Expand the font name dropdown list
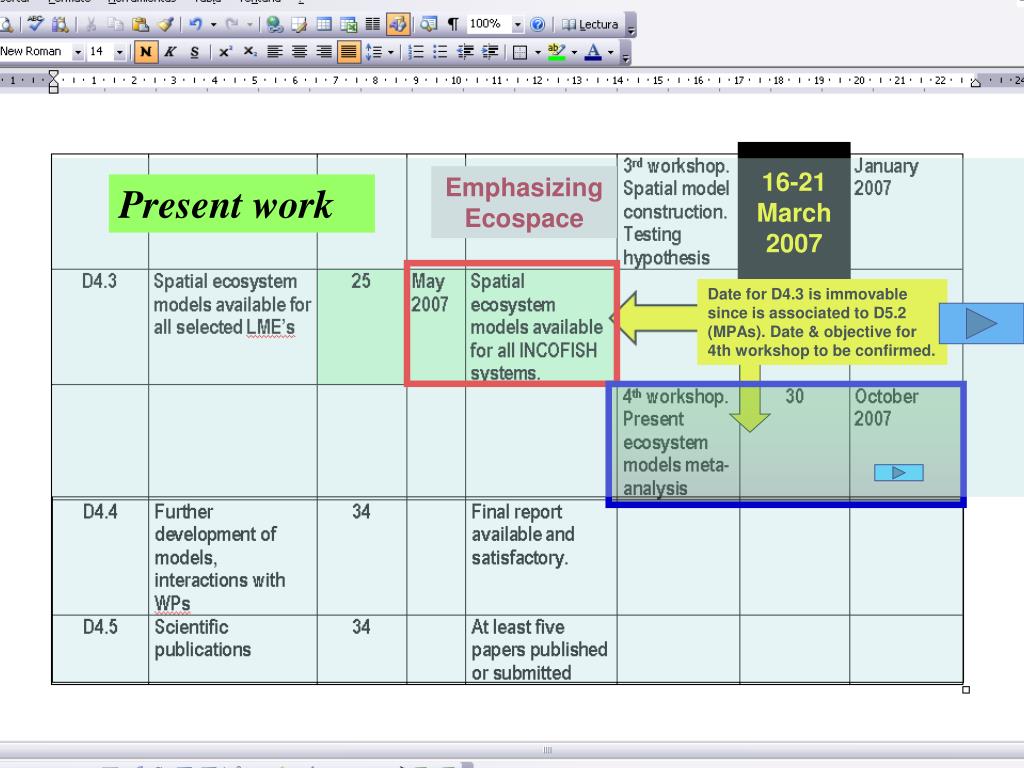Screen dimensions: 1024x768 (78, 52)
